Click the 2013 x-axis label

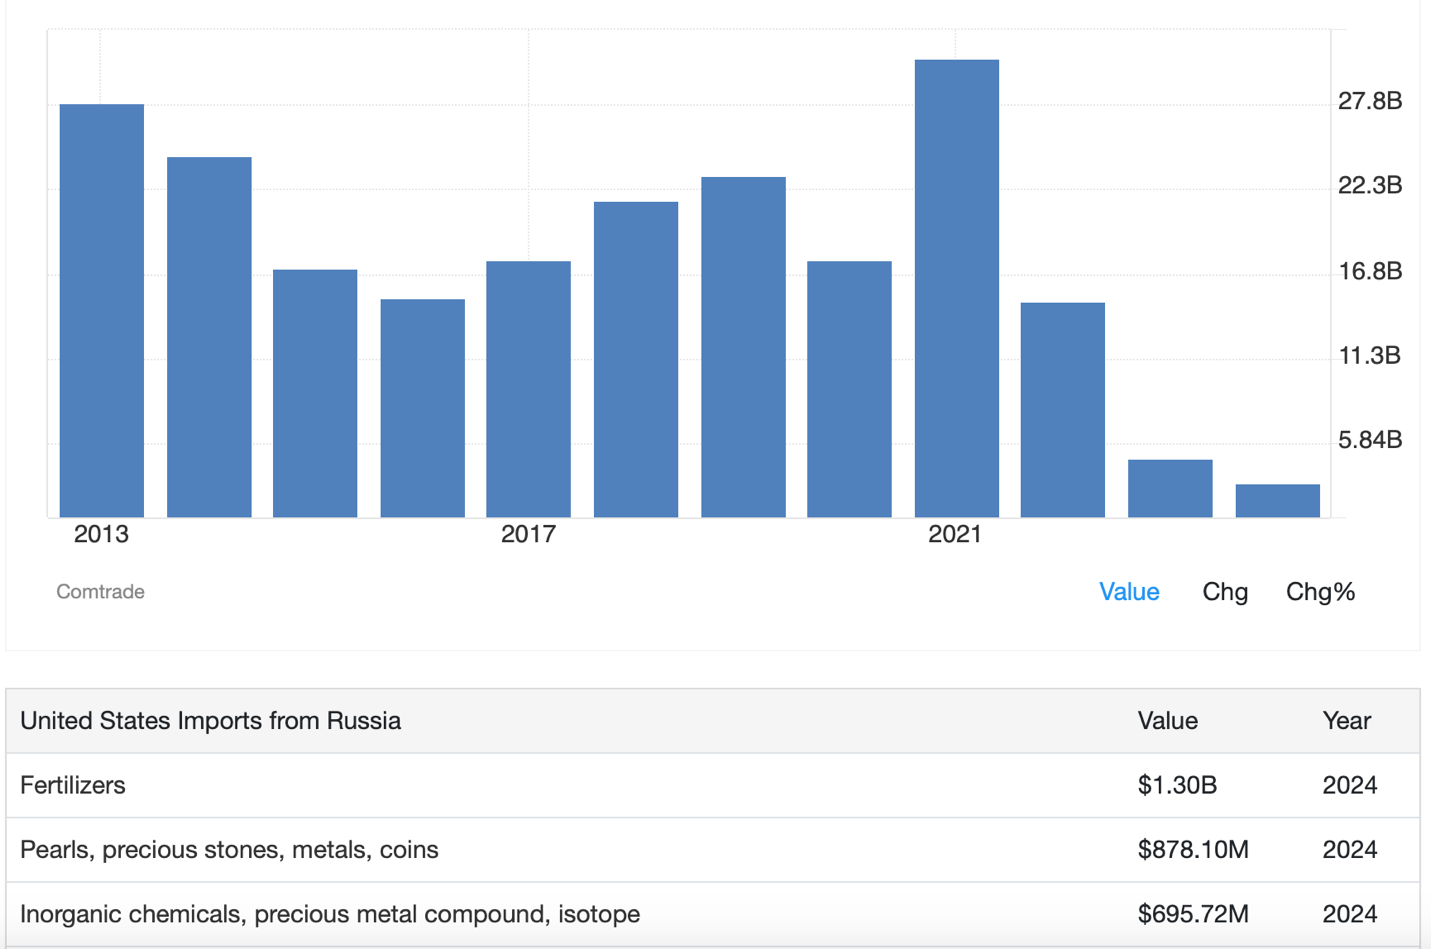pos(101,534)
